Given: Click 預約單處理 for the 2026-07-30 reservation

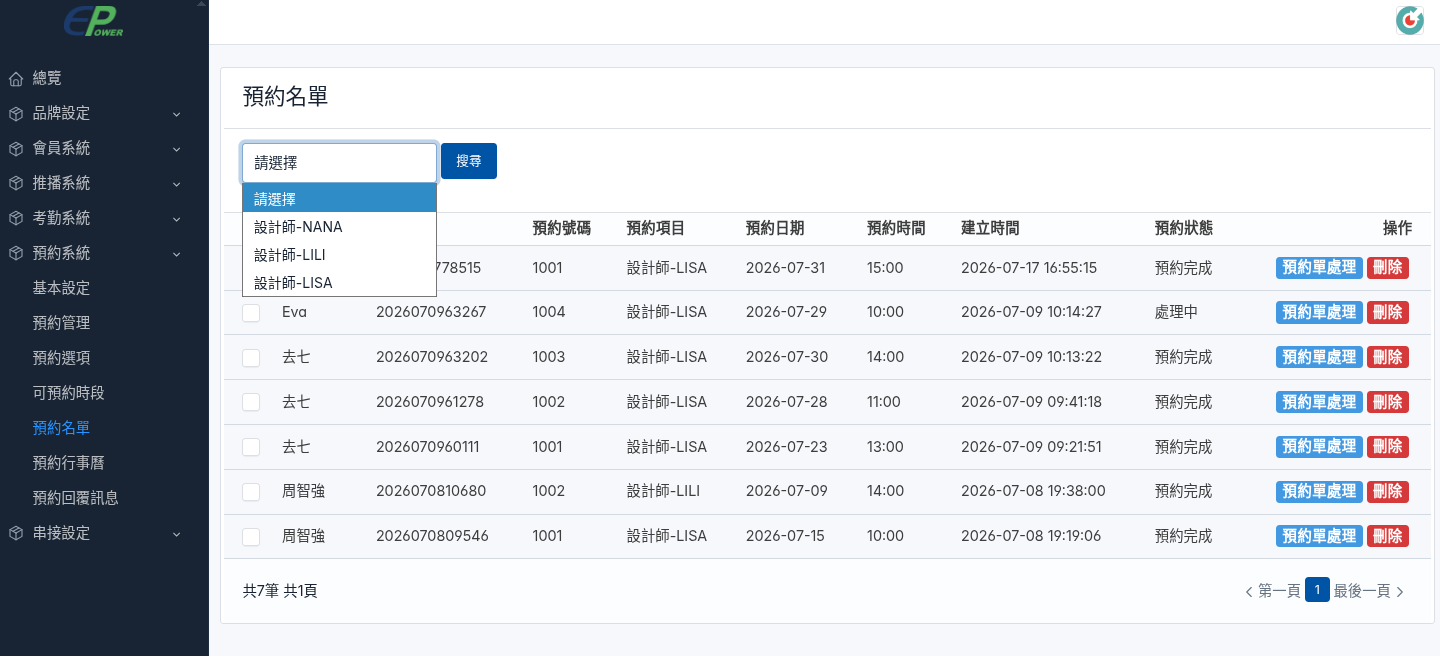Looking at the screenshot, I should tap(1319, 357).
